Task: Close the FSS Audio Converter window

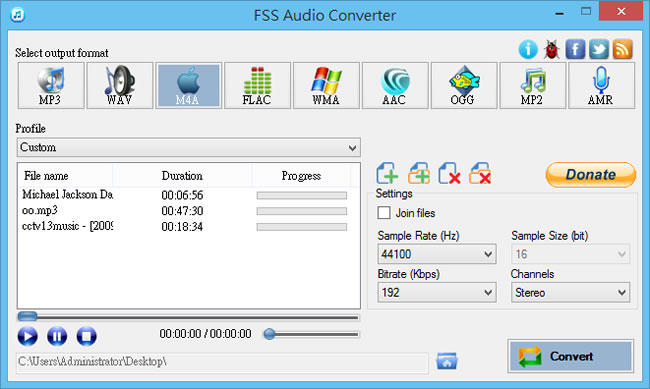Action: click(x=621, y=12)
